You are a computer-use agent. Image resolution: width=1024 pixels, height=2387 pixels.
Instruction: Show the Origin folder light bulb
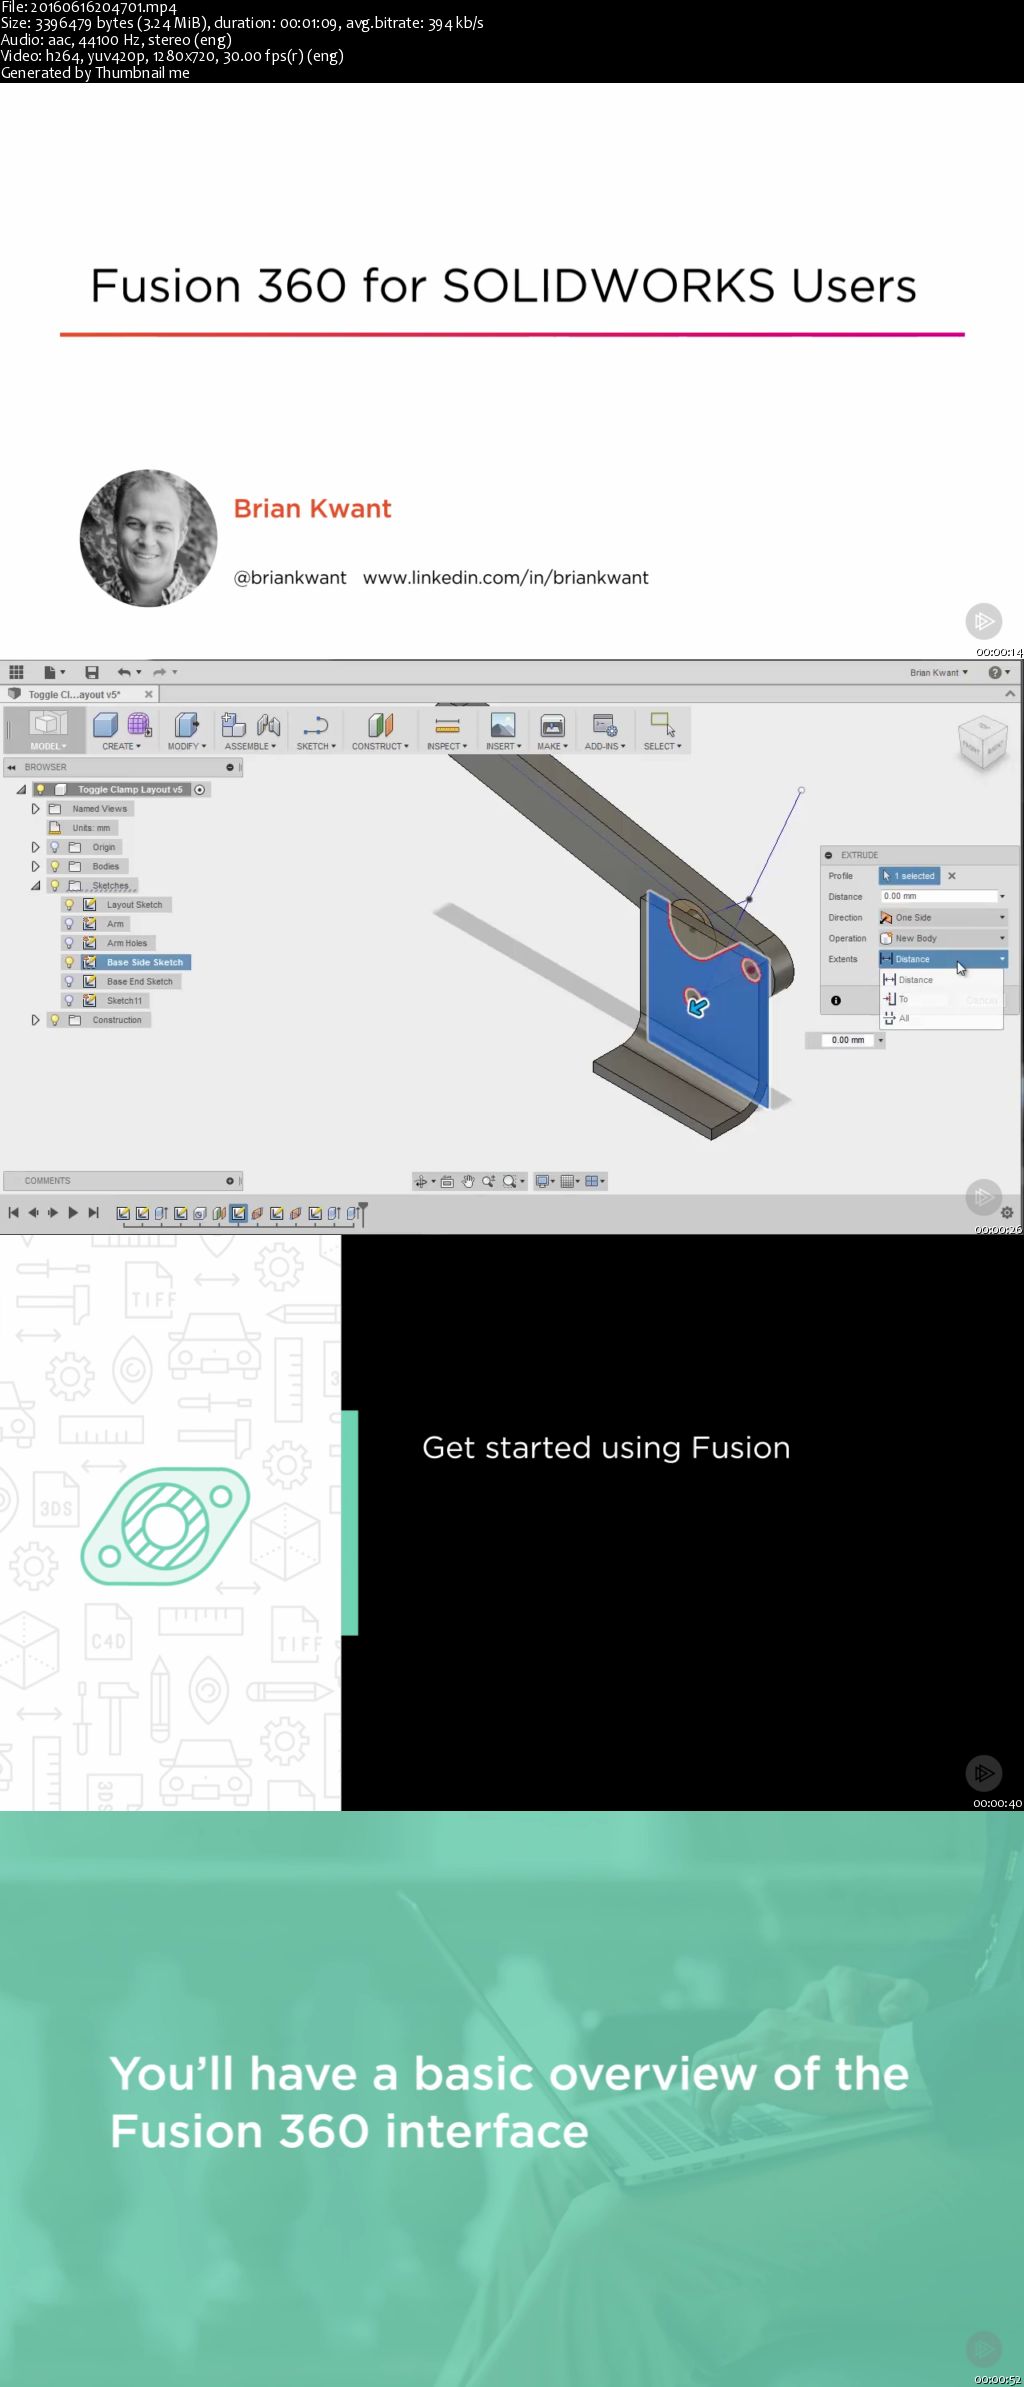(x=55, y=847)
